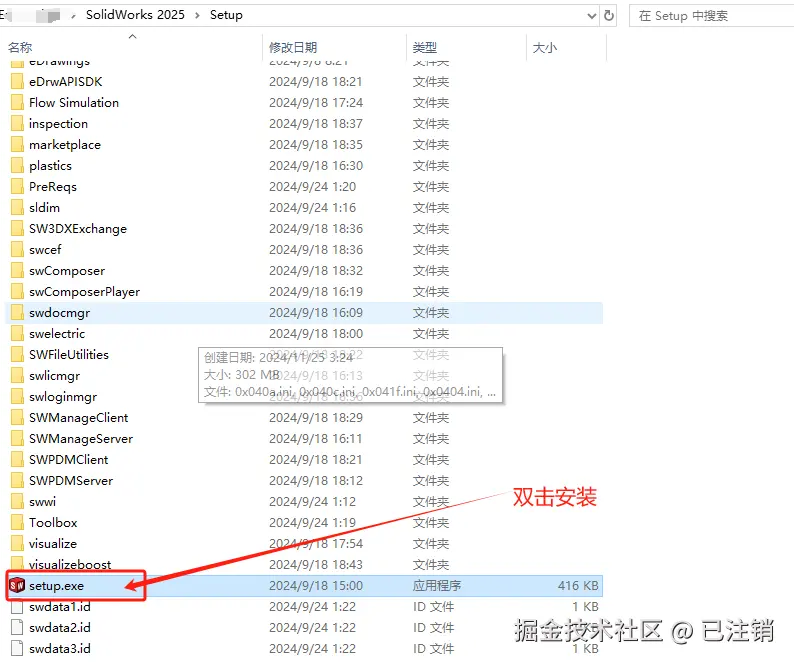Sort by the 修改日期 column header
Screen dimensions: 794x664
coord(293,48)
